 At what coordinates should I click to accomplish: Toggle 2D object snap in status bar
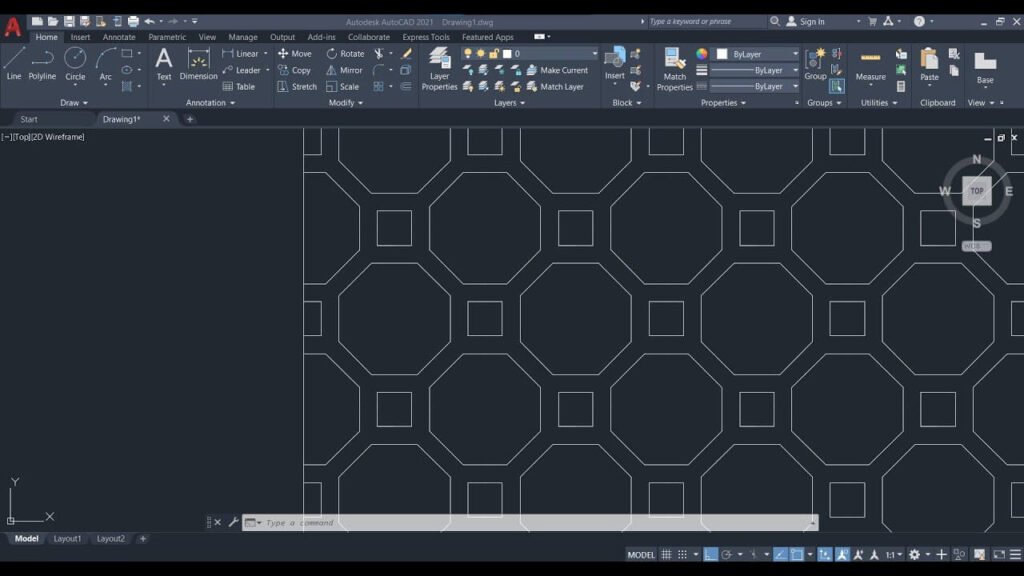point(797,554)
